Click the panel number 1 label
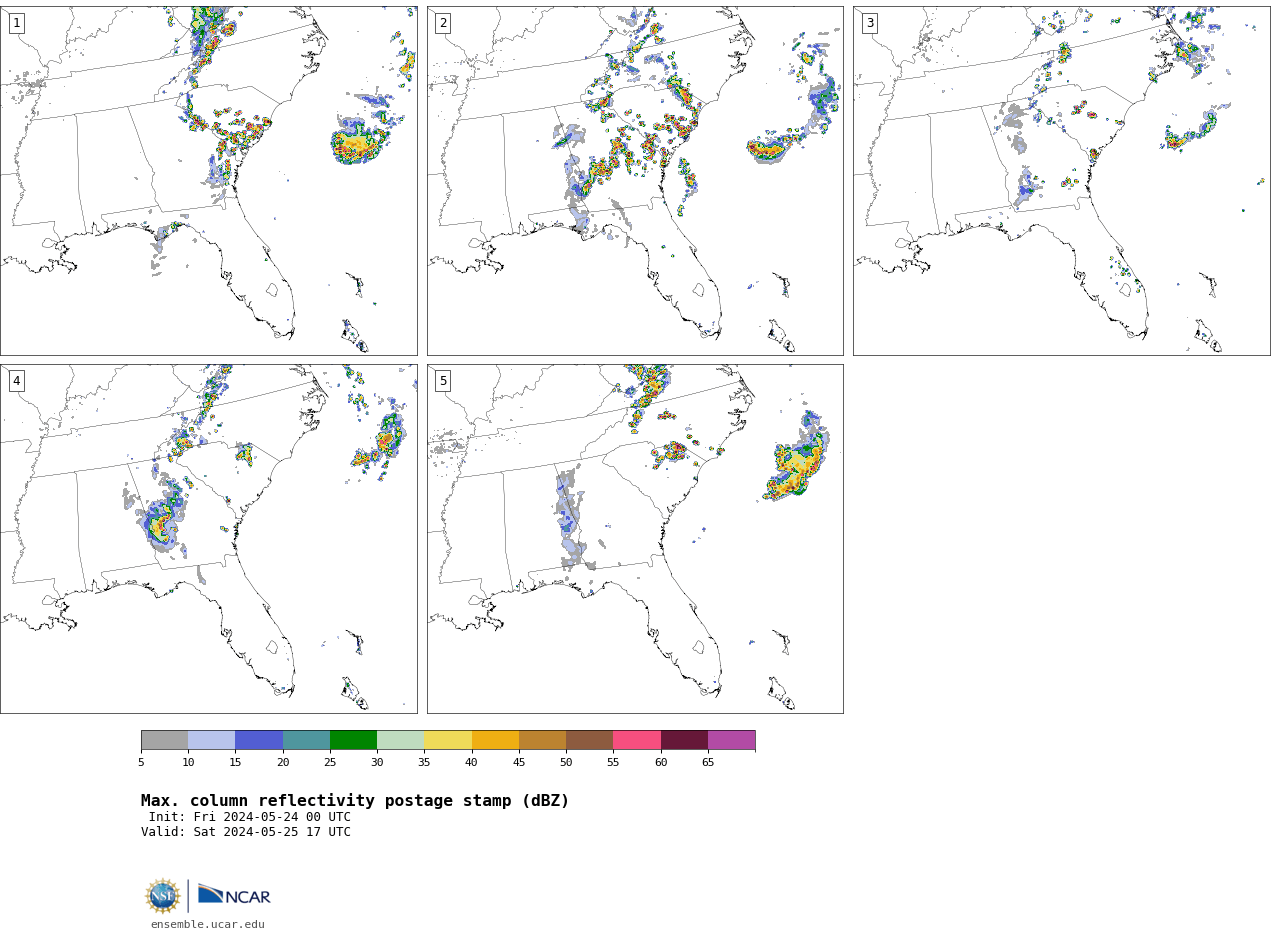 (16, 23)
